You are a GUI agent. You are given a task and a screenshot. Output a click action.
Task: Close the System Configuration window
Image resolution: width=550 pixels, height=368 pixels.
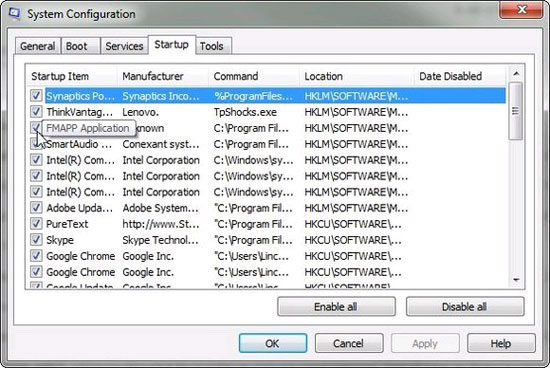click(522, 10)
